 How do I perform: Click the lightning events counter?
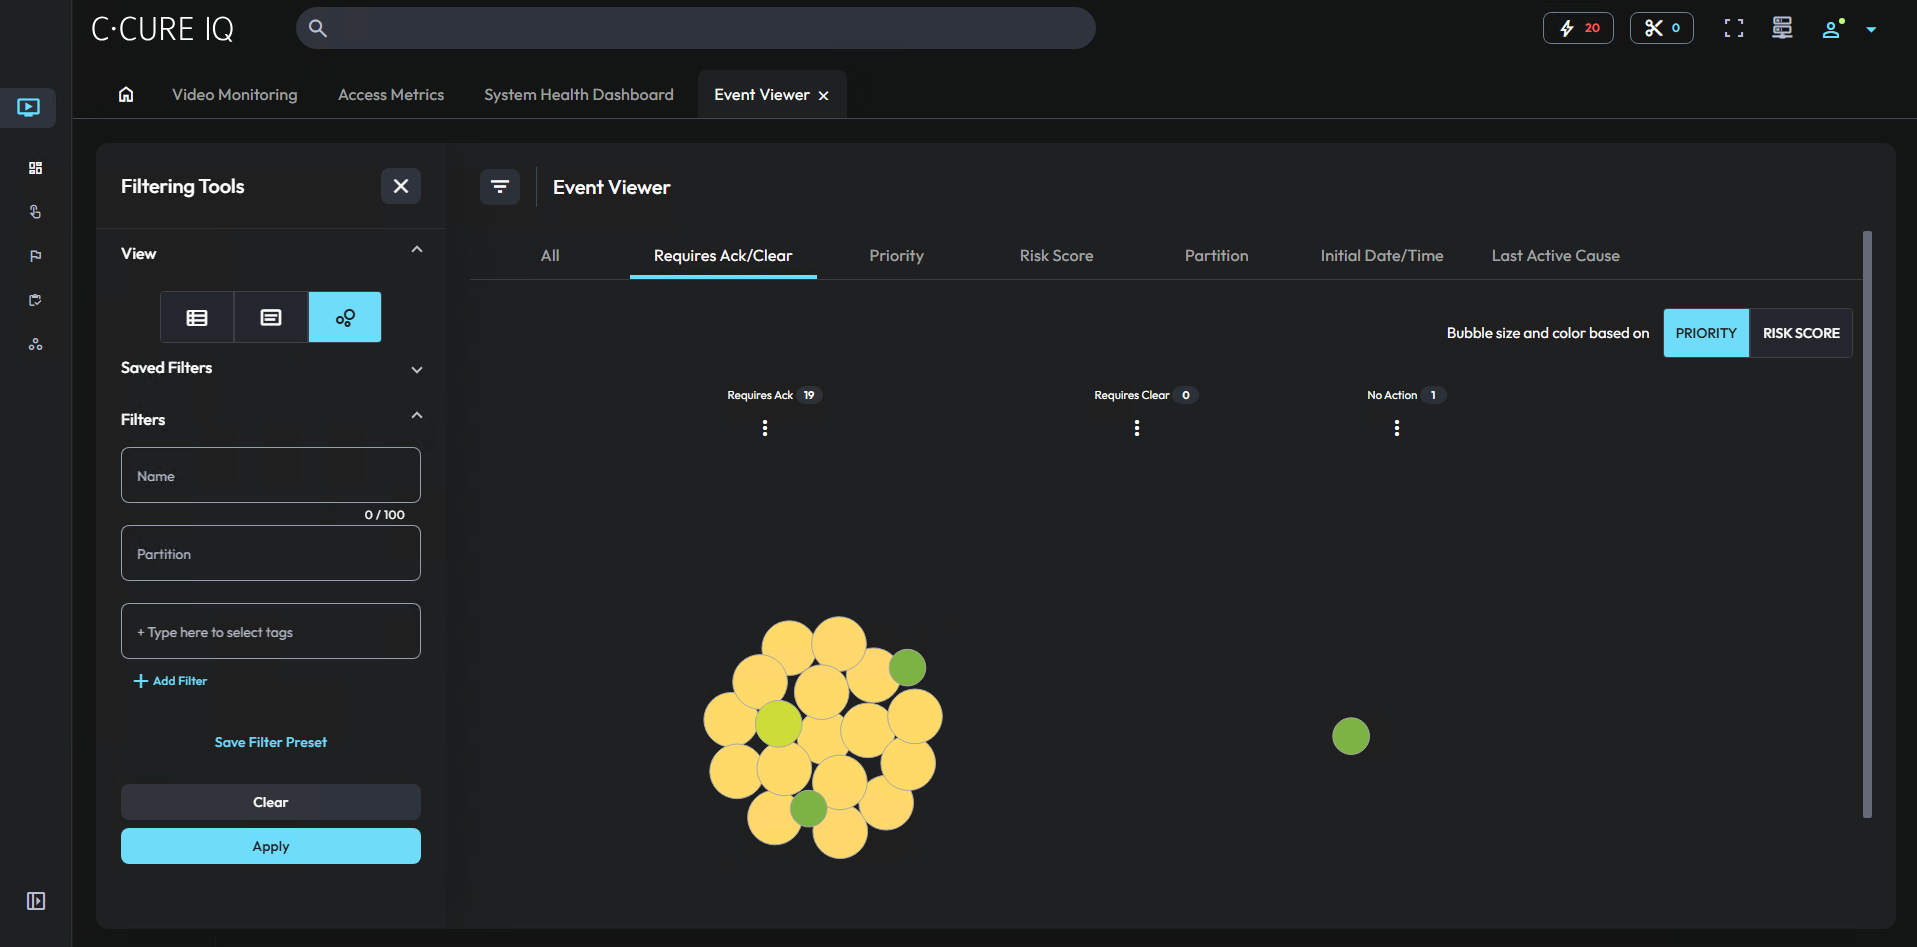pyautogui.click(x=1577, y=27)
